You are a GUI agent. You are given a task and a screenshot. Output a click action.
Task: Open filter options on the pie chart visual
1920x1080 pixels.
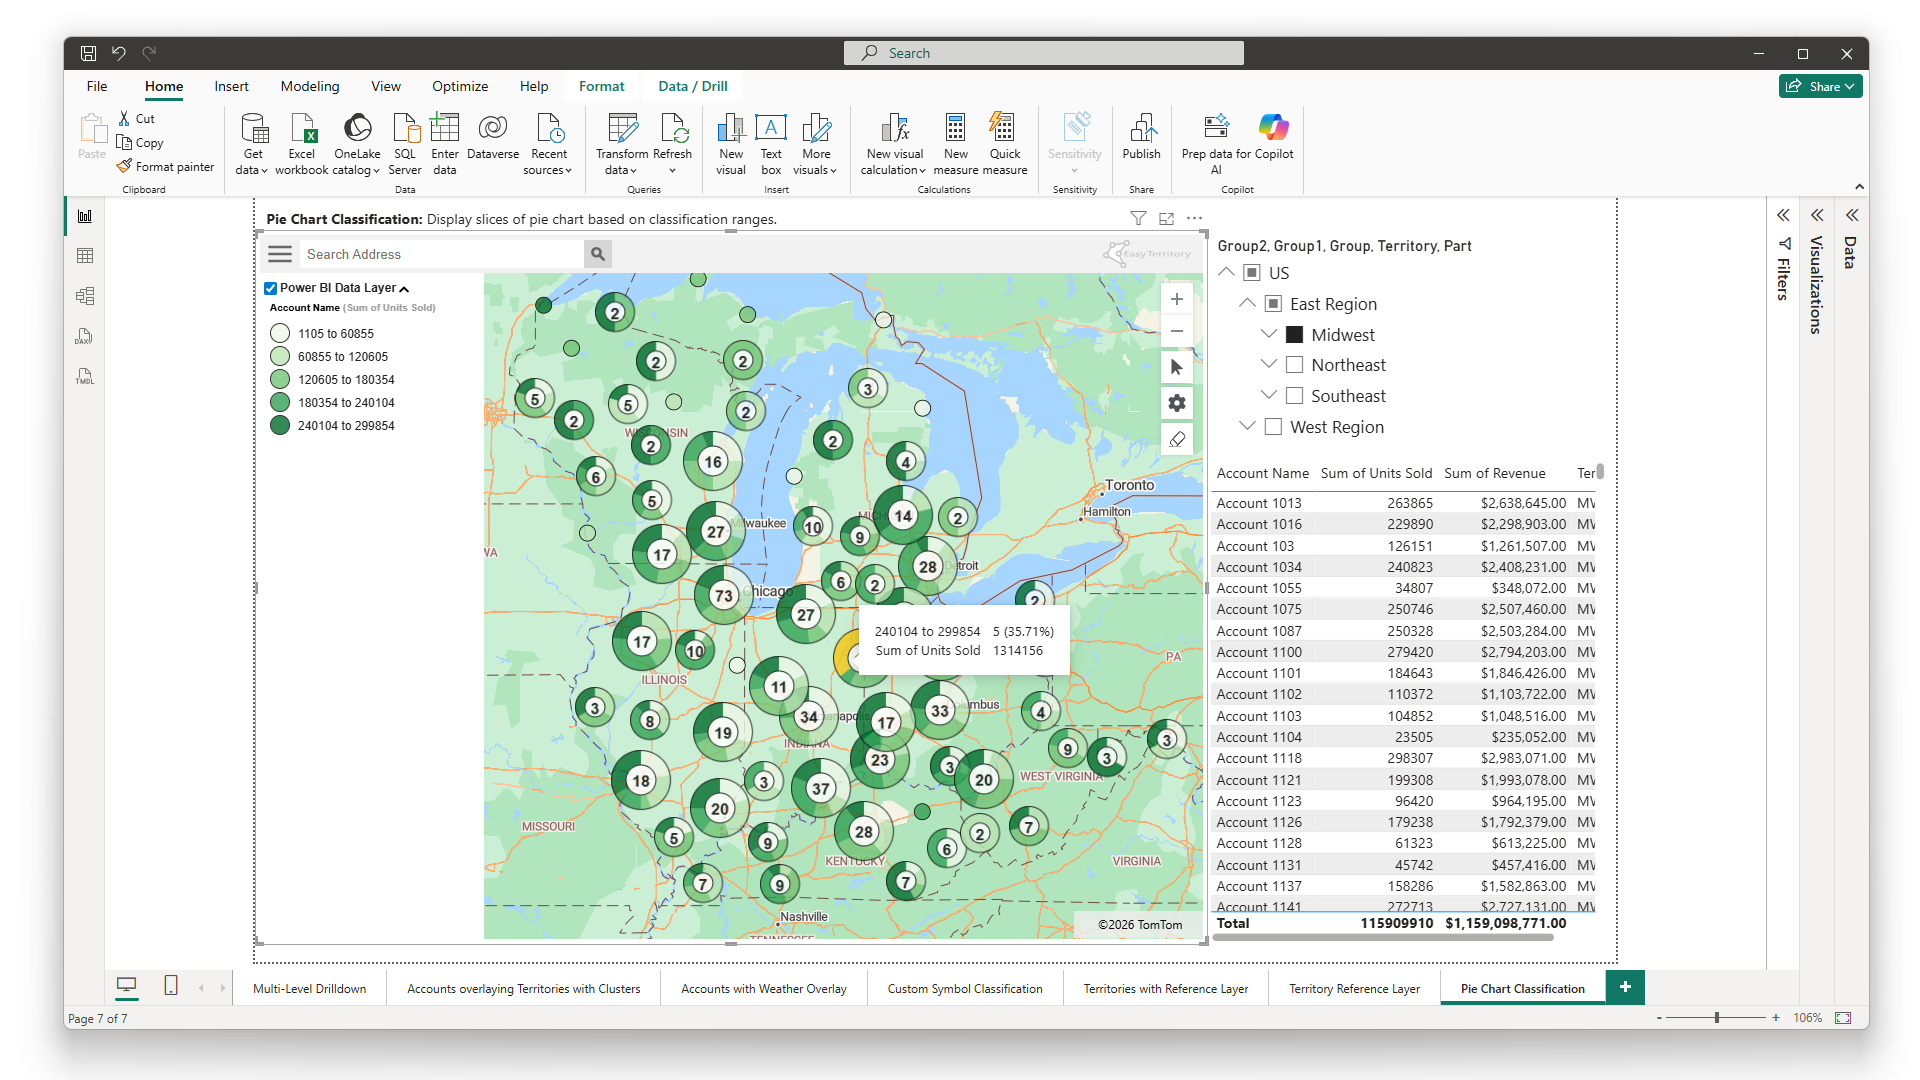coord(1138,218)
